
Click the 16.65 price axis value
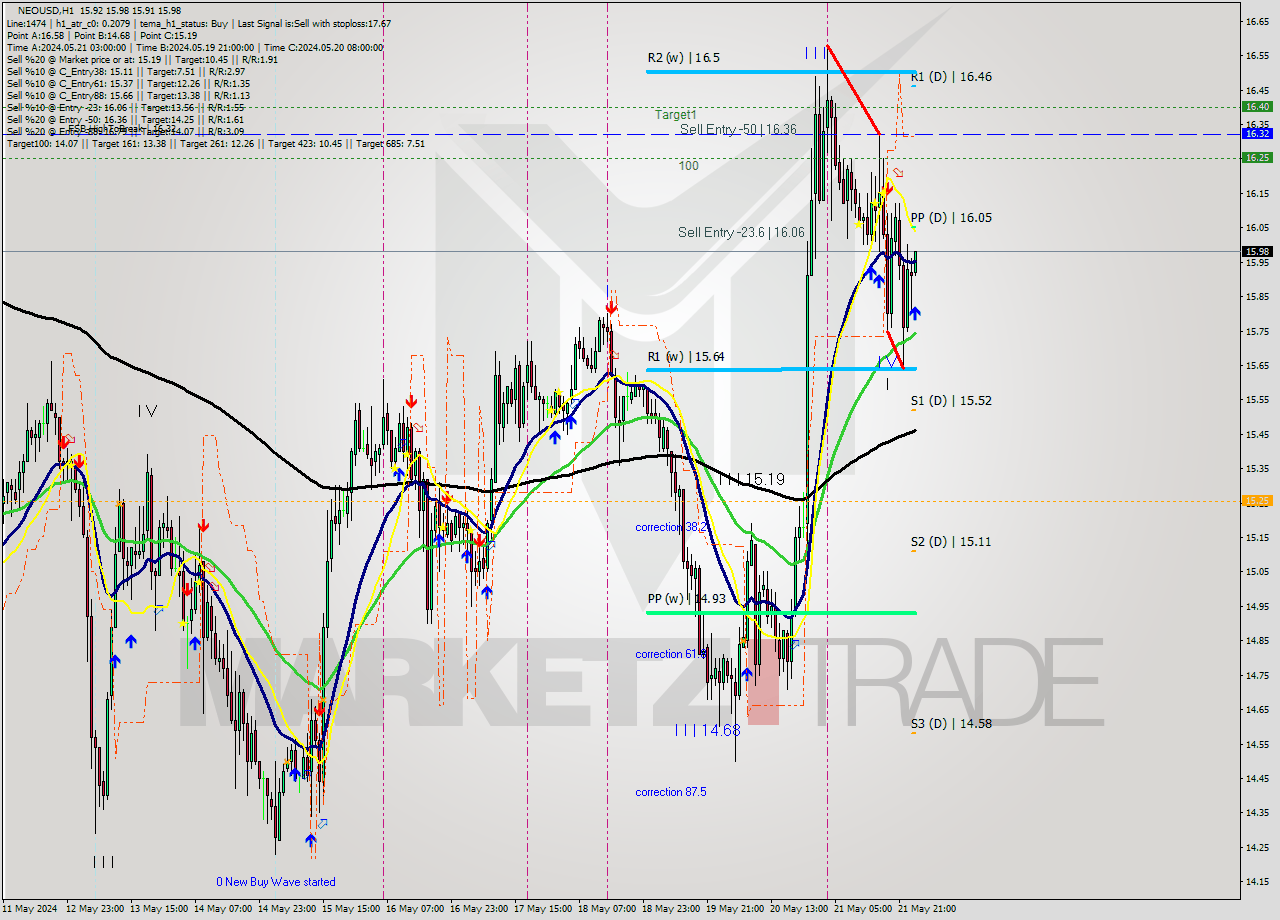click(x=1257, y=20)
